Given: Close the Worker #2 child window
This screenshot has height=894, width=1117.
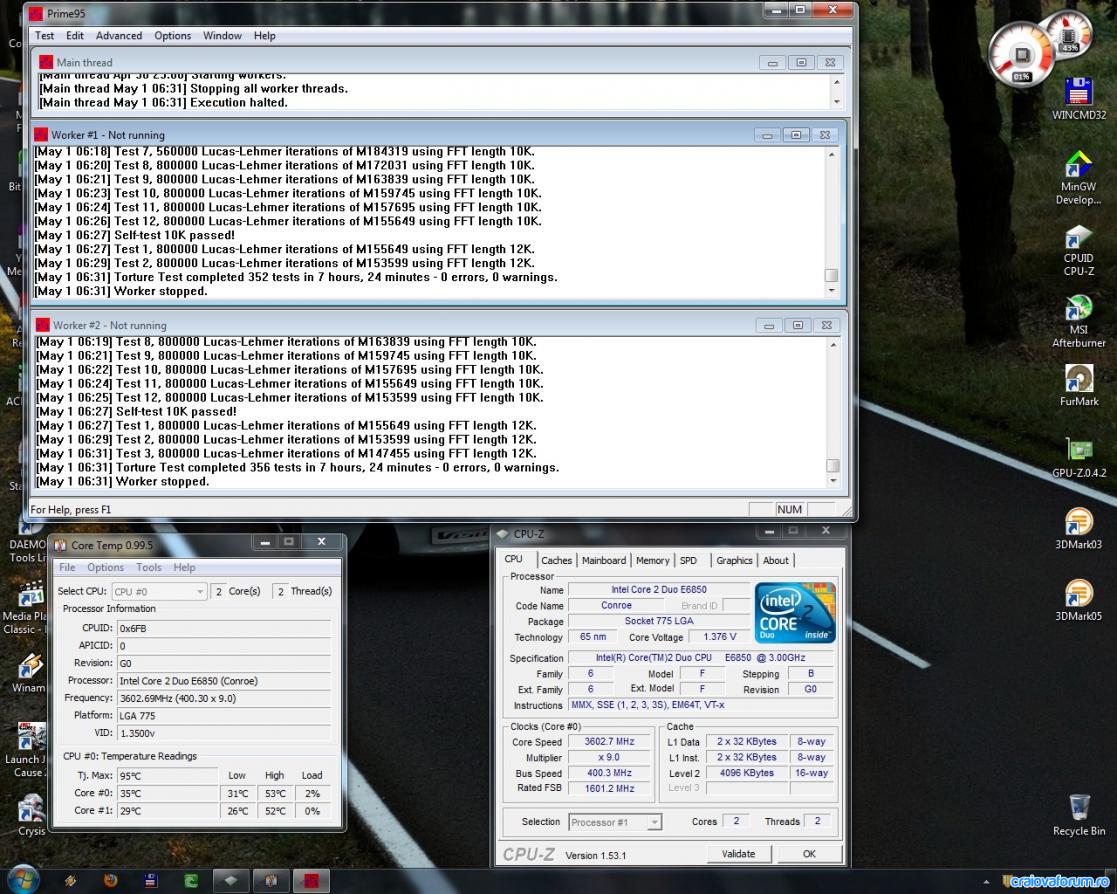Looking at the screenshot, I should point(826,325).
